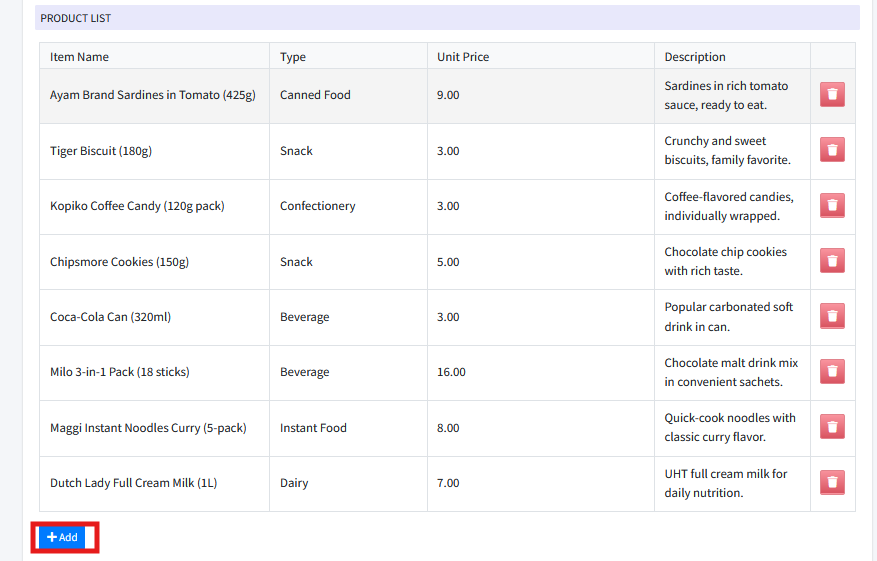Click the Dairy type cell
The height and width of the screenshot is (561, 877).
tap(294, 483)
